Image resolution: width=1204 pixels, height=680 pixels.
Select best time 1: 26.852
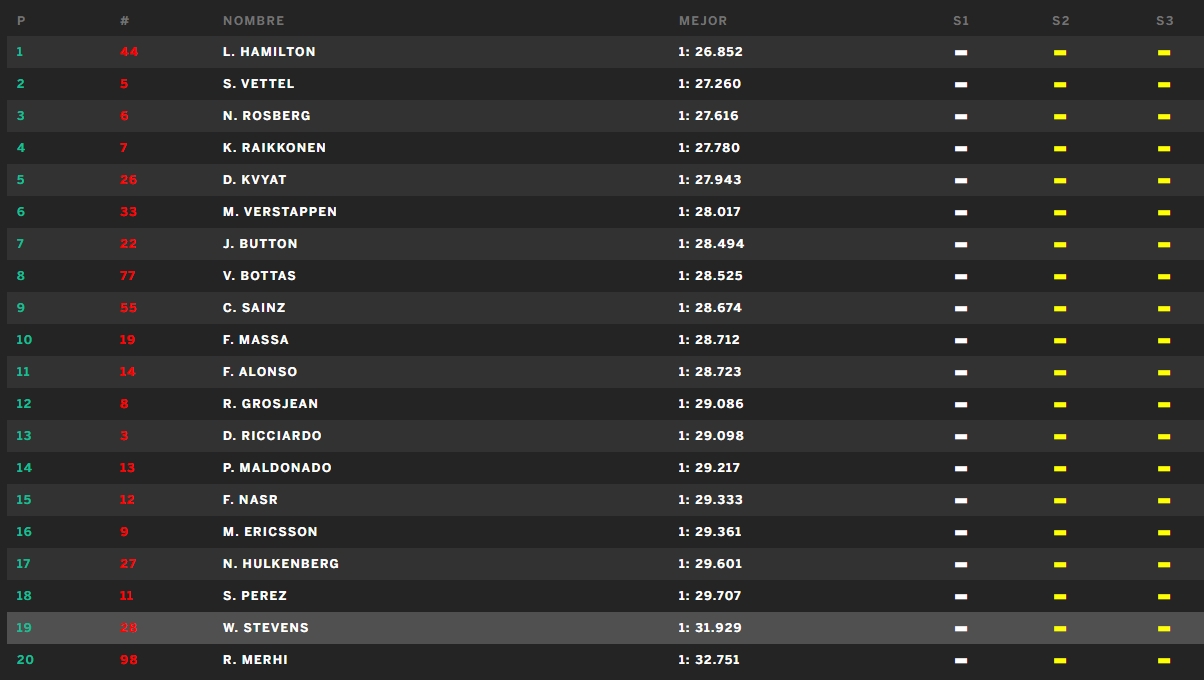pyautogui.click(x=710, y=52)
